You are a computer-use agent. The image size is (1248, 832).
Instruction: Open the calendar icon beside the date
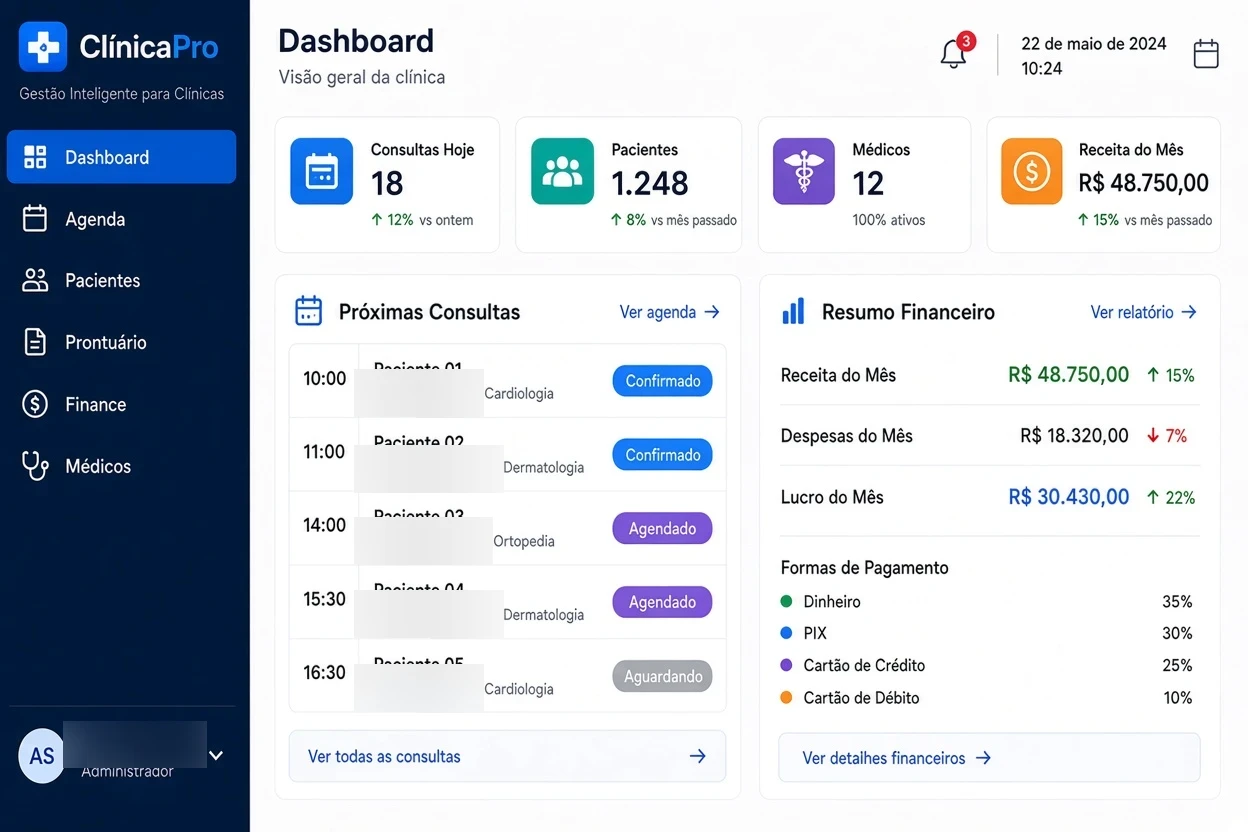tap(1206, 54)
